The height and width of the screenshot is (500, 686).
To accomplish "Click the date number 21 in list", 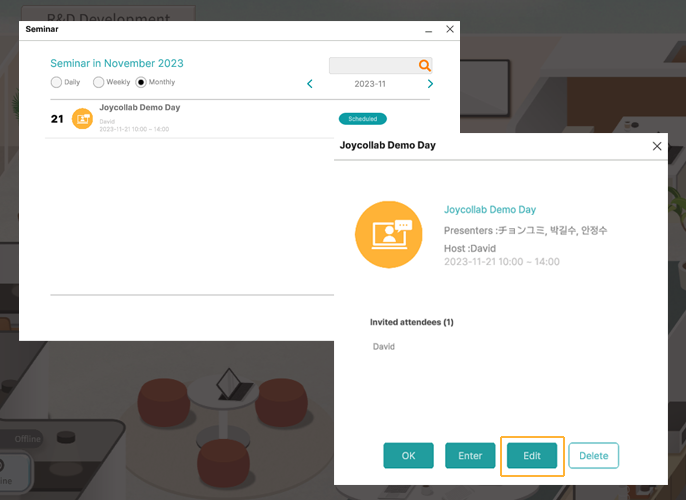I will (x=57, y=119).
